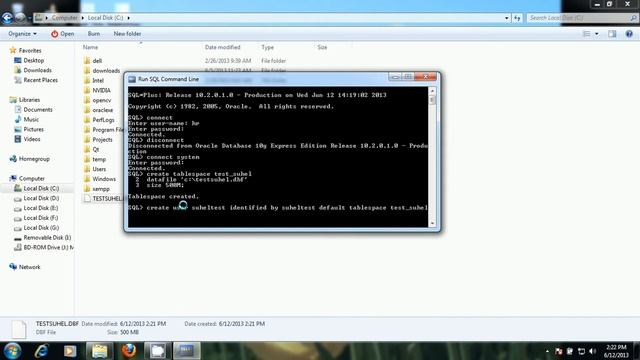Open the Organize menu
This screenshot has height=360, width=640.
click(22, 34)
